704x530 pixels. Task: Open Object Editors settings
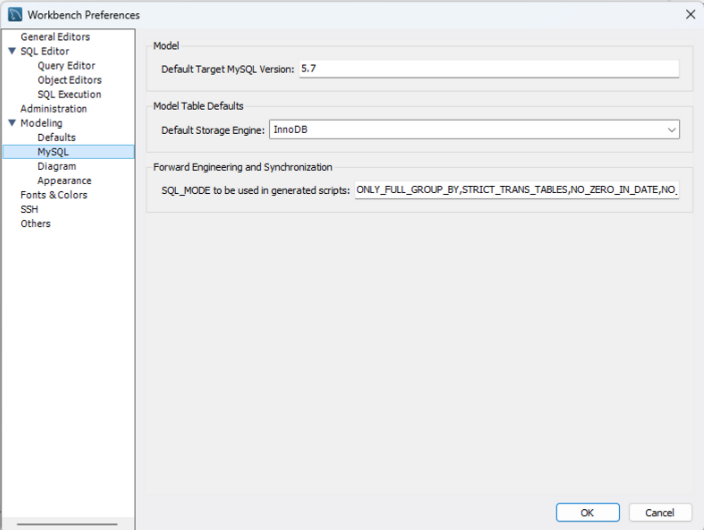[70, 80]
